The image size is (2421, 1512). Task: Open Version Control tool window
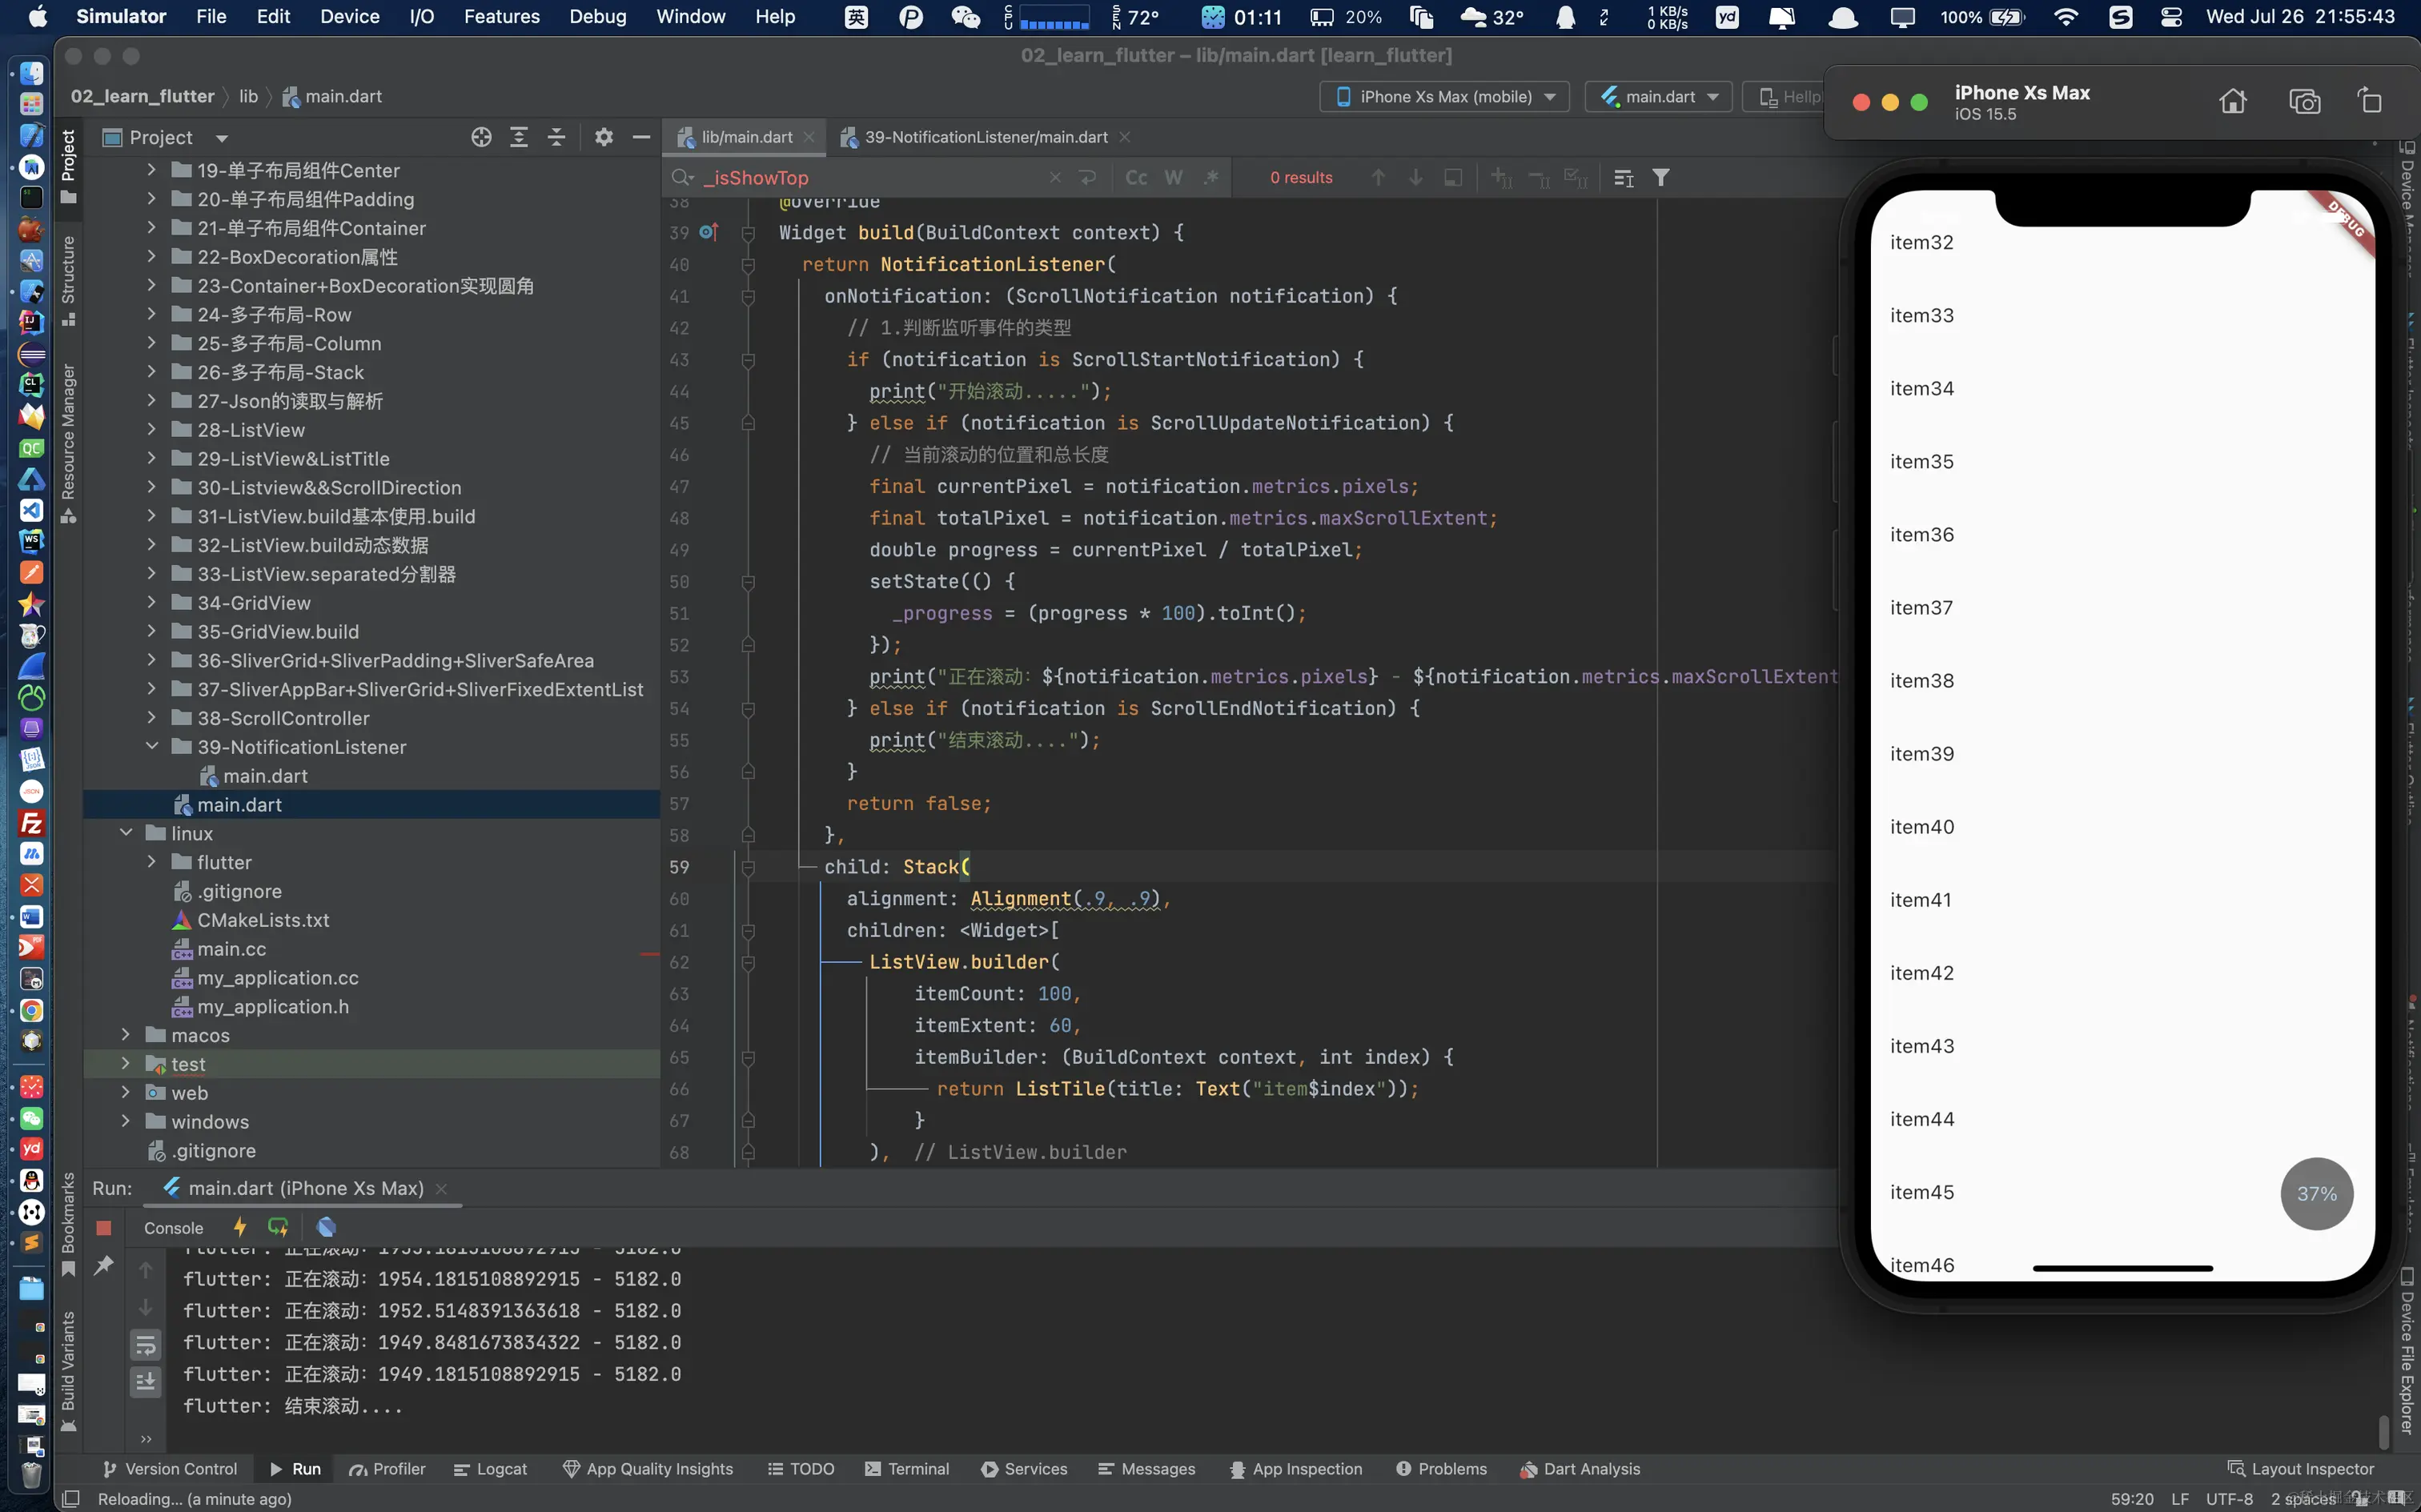(170, 1469)
